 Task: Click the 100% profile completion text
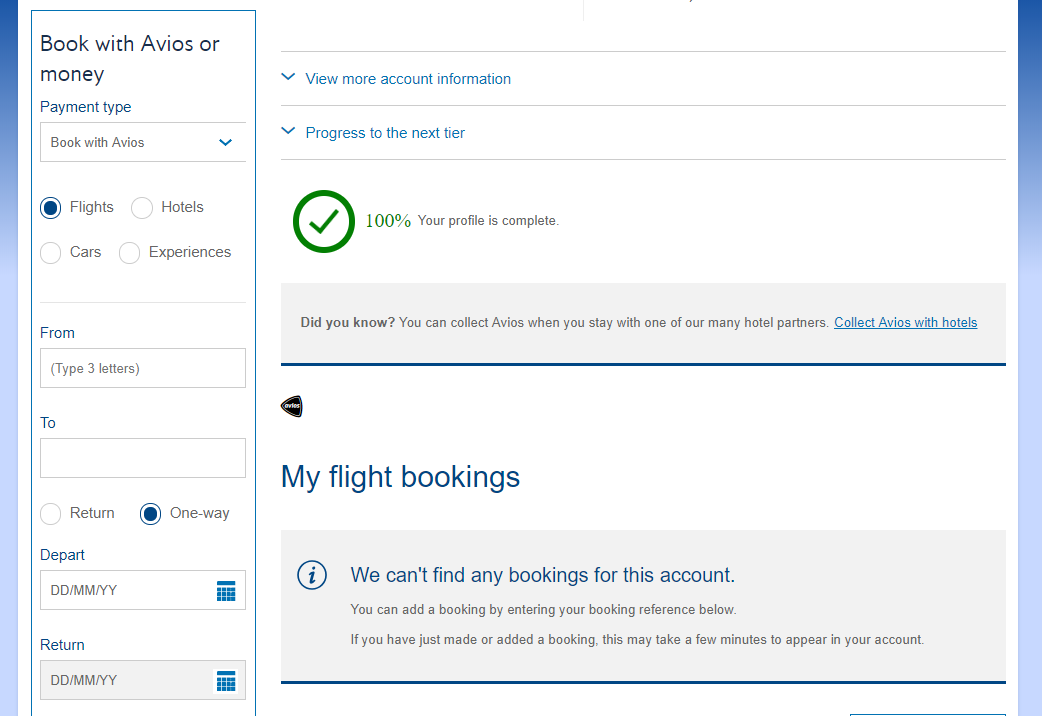[x=388, y=221]
